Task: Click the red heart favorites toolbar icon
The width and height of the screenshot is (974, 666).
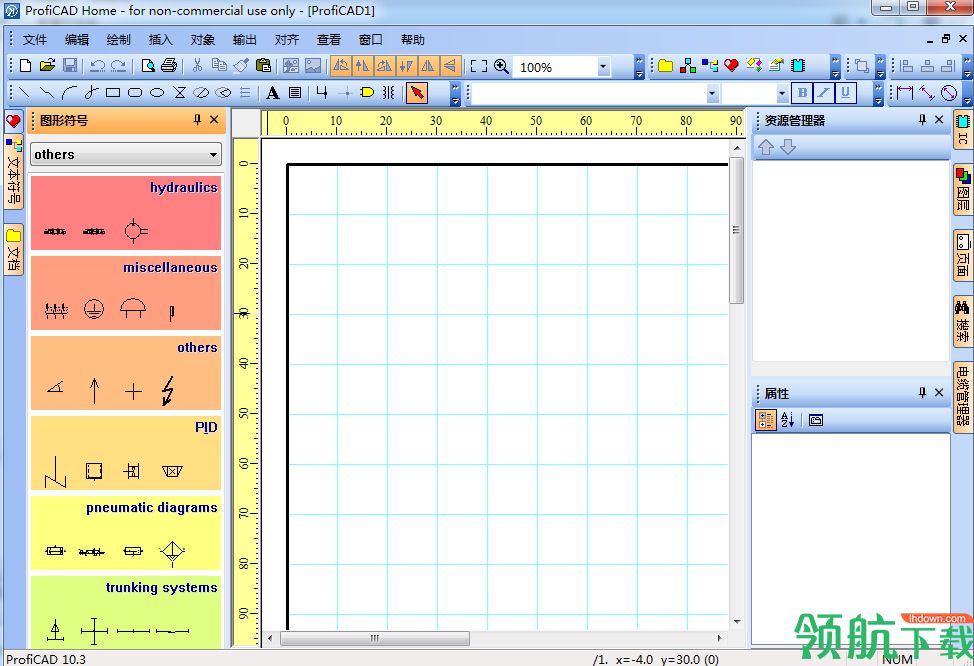Action: tap(732, 65)
